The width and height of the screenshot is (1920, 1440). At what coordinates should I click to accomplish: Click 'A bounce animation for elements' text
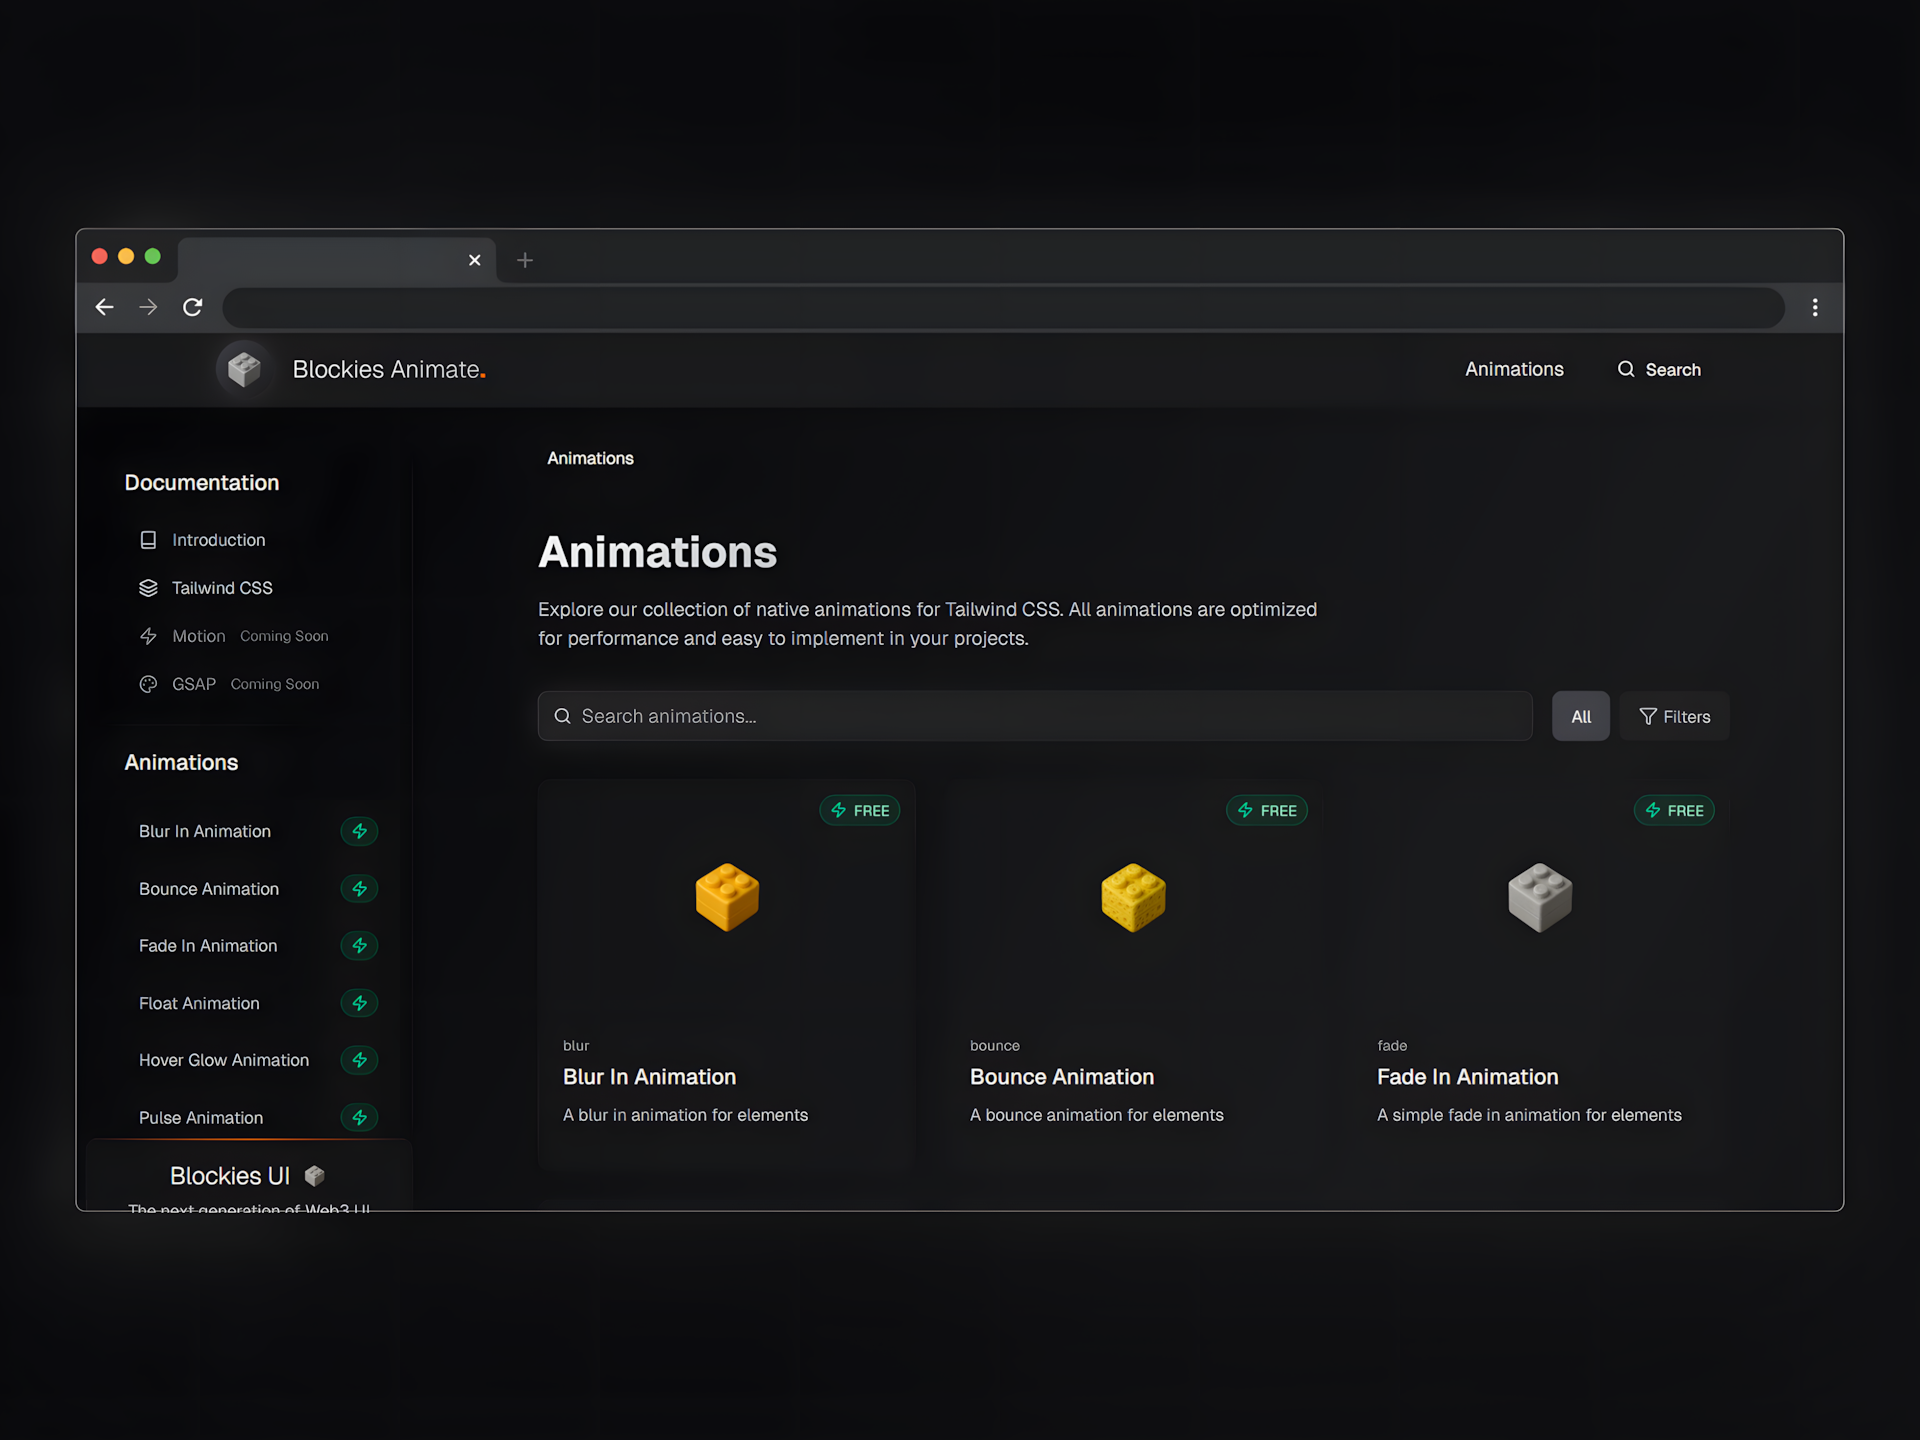[1097, 1115]
